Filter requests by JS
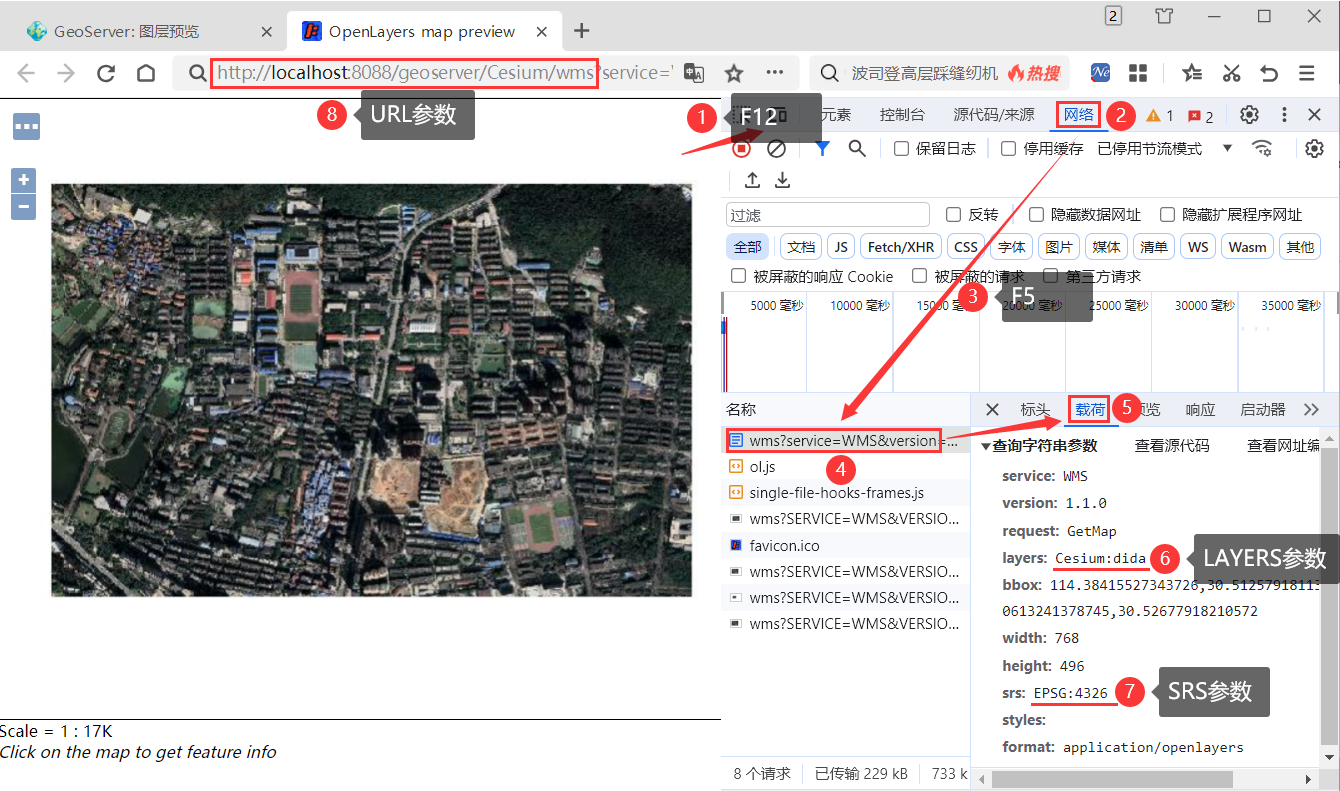The image size is (1340, 791). [841, 247]
